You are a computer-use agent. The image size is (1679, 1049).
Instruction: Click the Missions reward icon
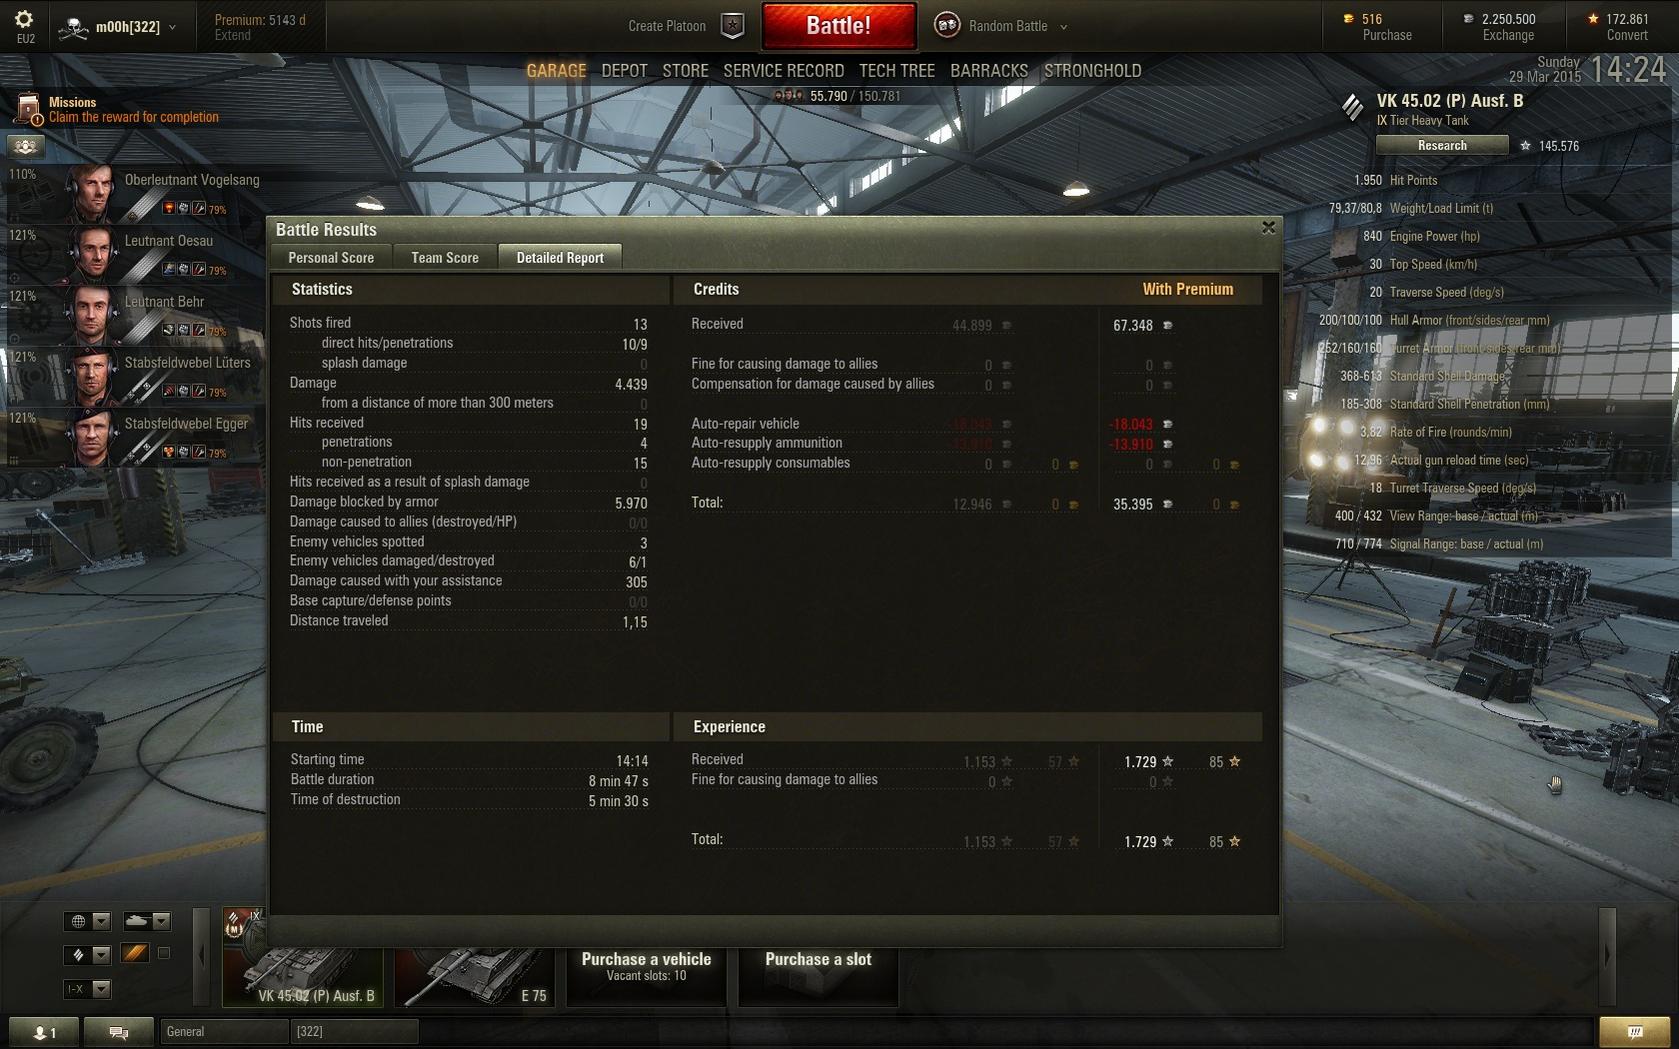tap(29, 109)
